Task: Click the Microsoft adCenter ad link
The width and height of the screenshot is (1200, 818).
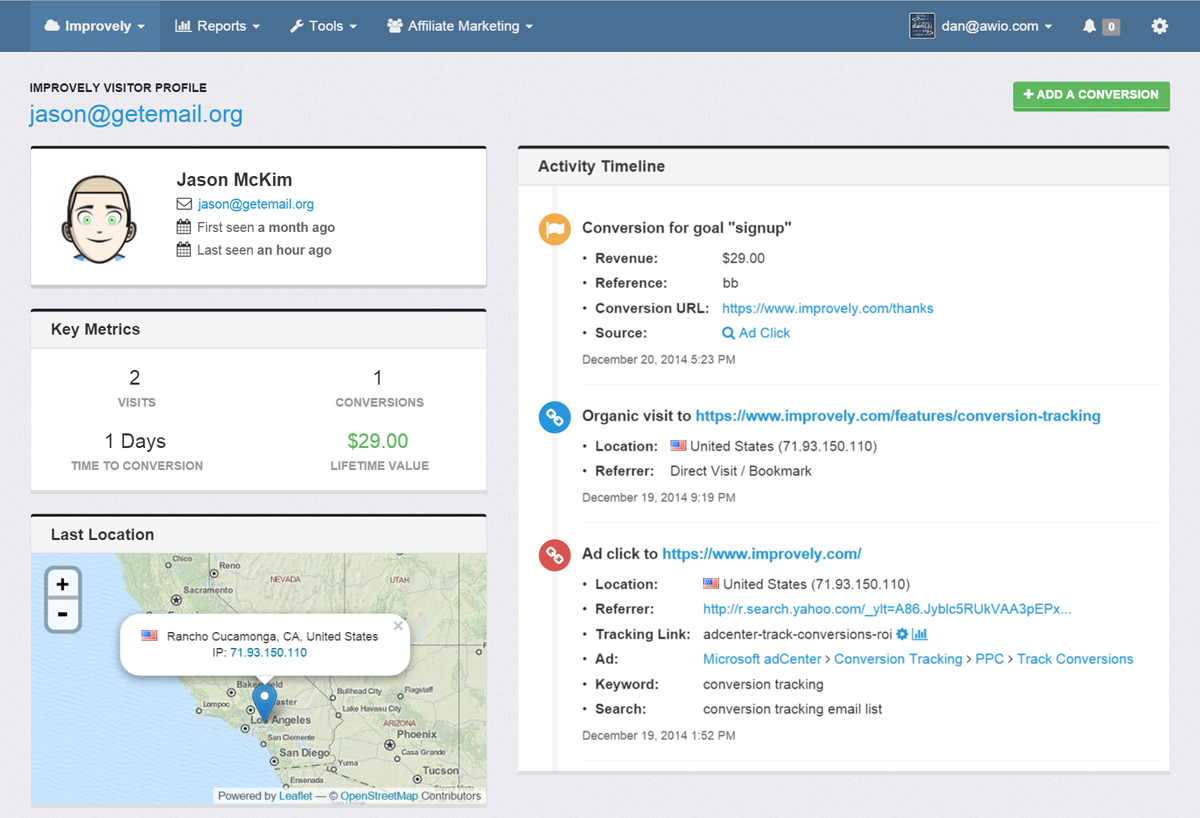Action: click(x=762, y=659)
